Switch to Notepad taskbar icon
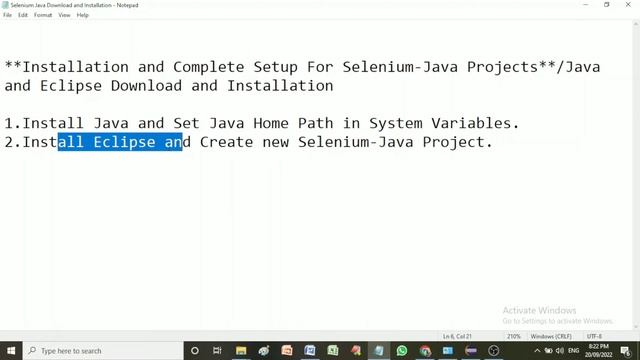The image size is (640, 360). (379, 351)
